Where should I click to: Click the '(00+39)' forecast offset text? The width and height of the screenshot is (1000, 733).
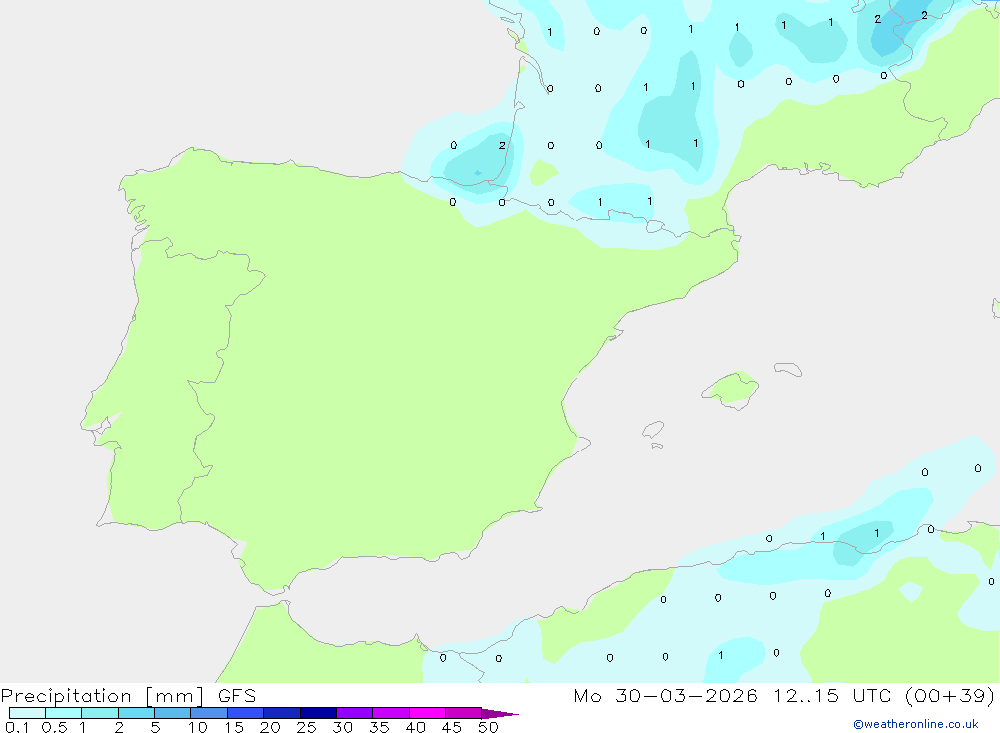click(x=950, y=696)
